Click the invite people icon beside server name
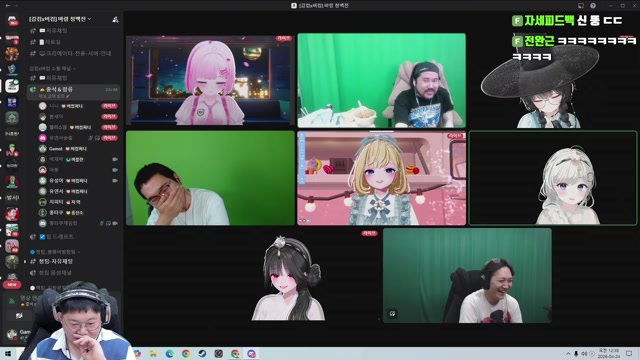Screen dimensions: 640x360 click(115, 19)
